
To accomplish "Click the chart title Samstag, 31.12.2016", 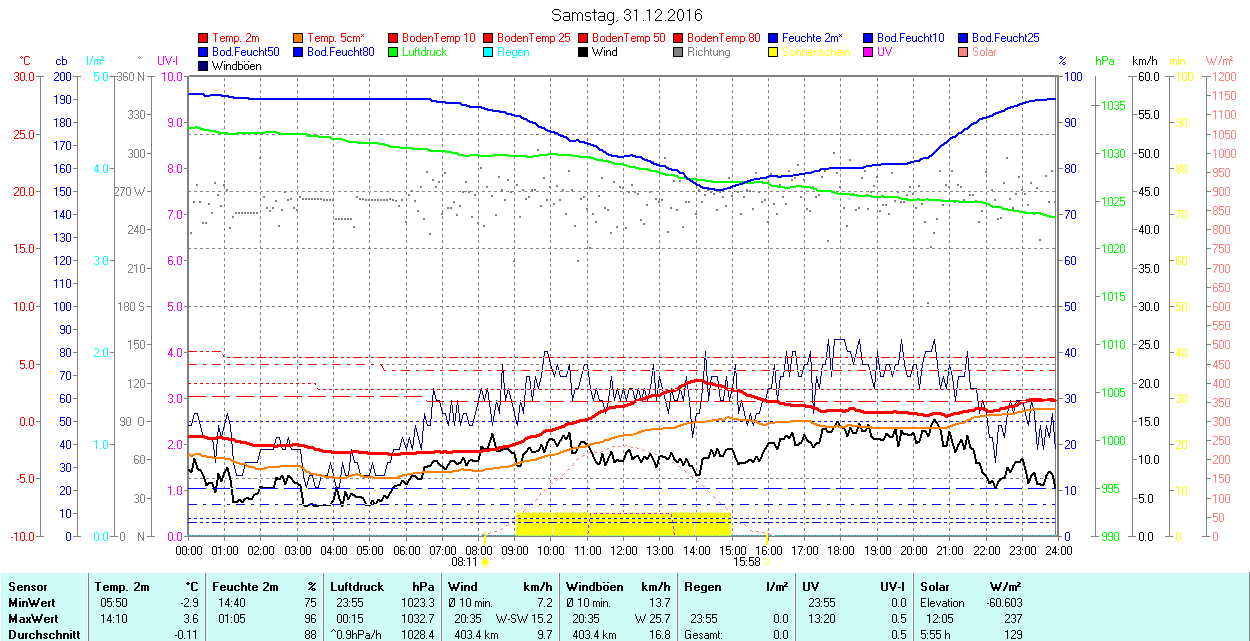I will [627, 15].
